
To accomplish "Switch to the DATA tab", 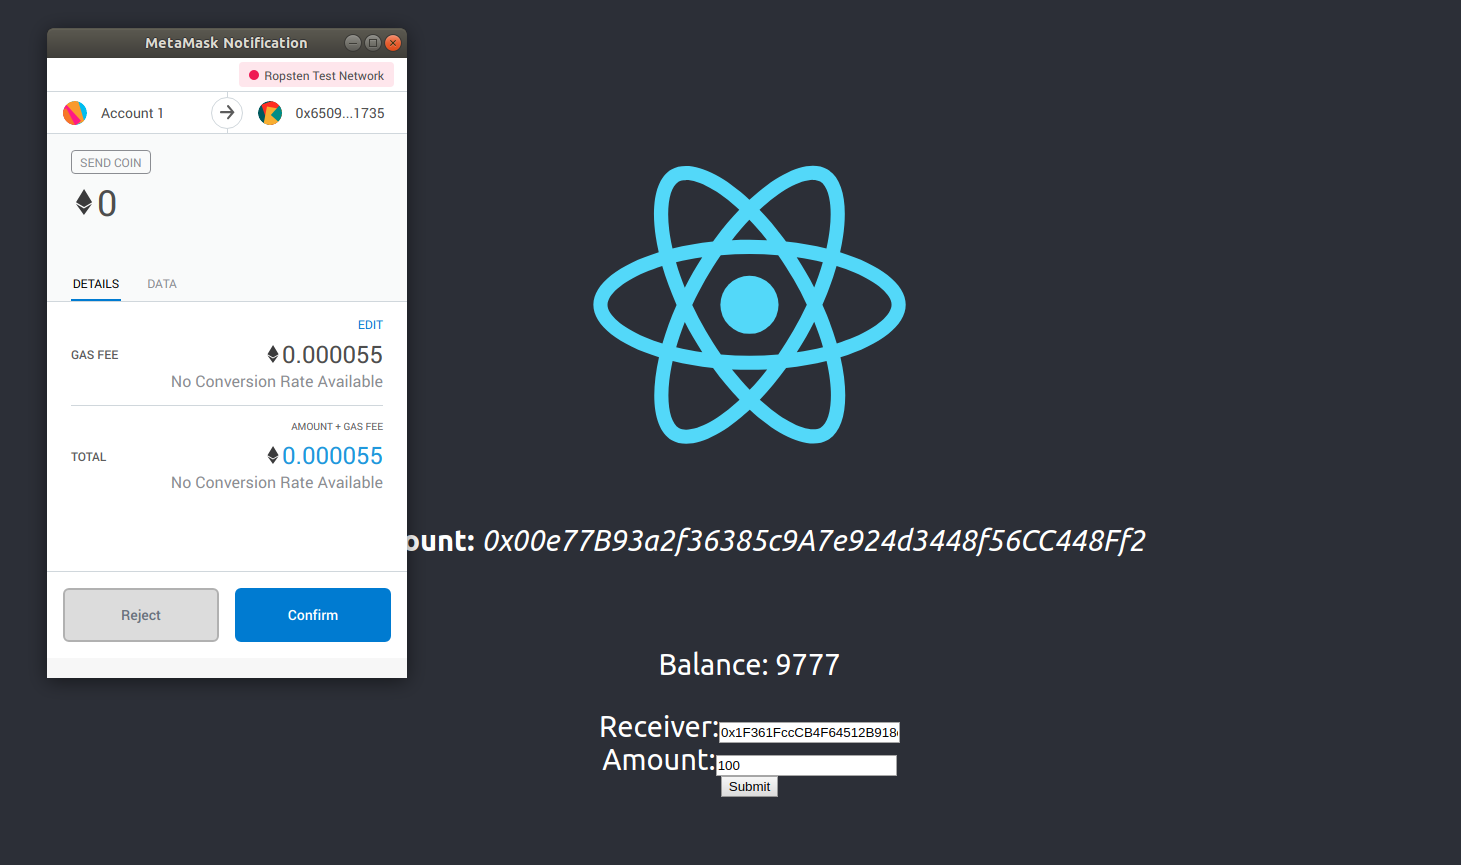I will (x=162, y=284).
